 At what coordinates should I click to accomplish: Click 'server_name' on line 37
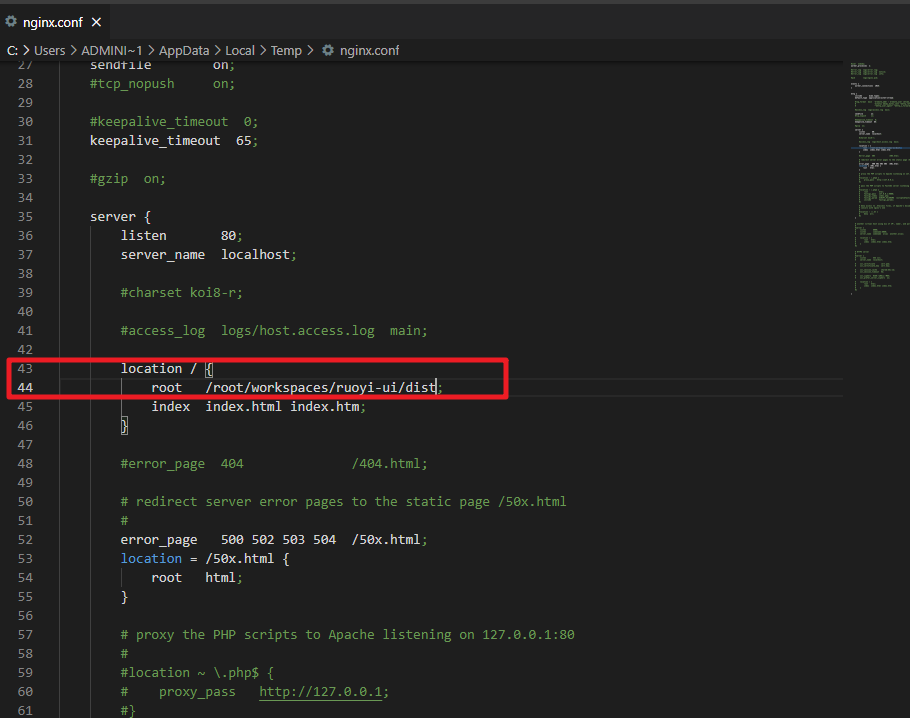pos(162,255)
